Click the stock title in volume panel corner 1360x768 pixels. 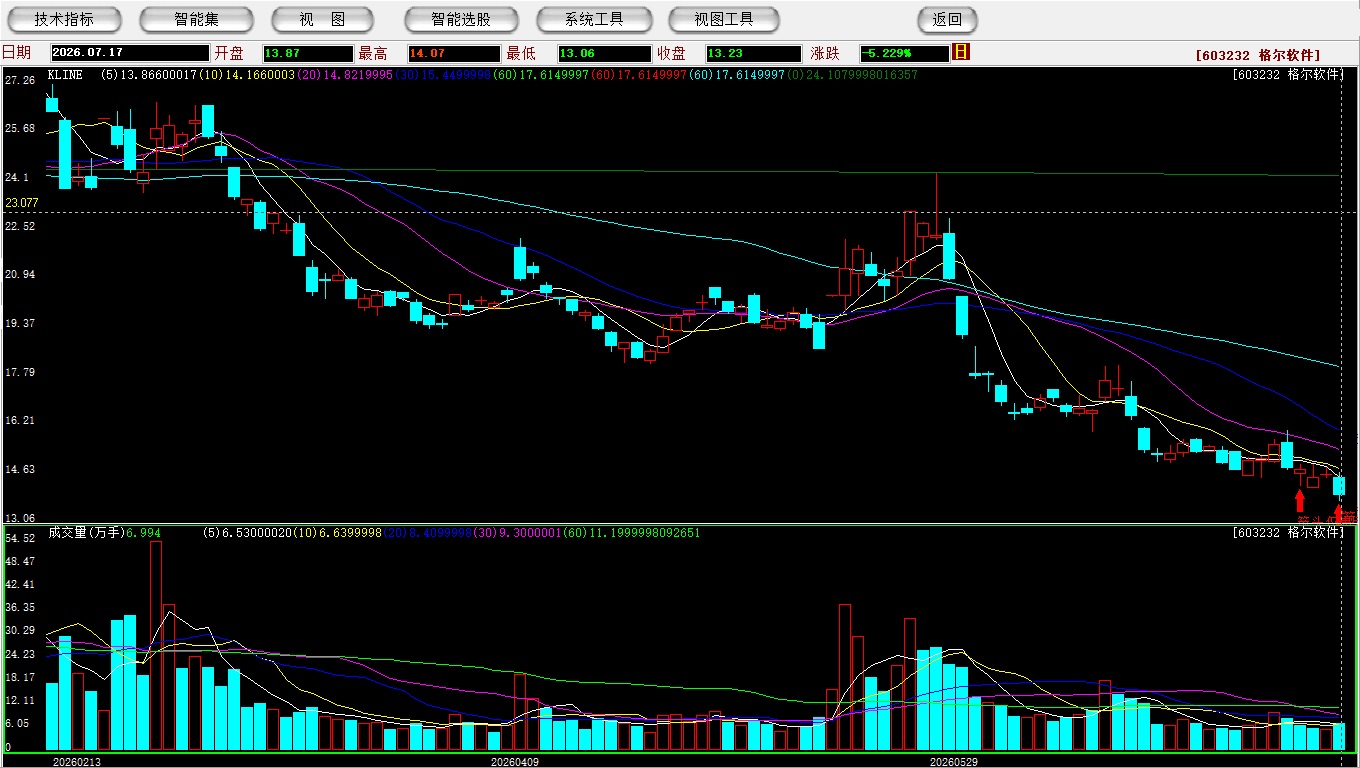click(1288, 533)
